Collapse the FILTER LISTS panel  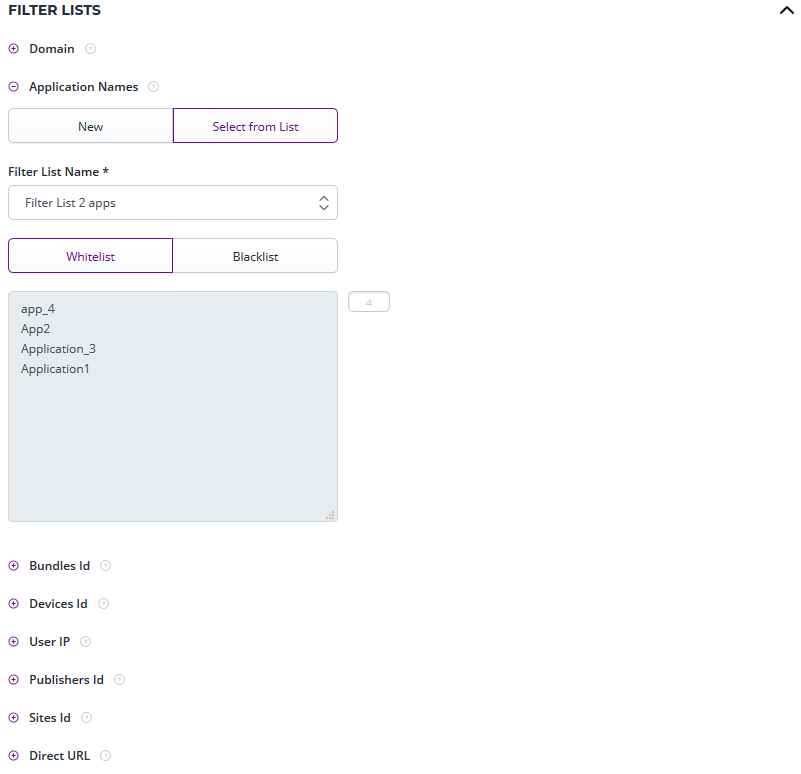787,9
